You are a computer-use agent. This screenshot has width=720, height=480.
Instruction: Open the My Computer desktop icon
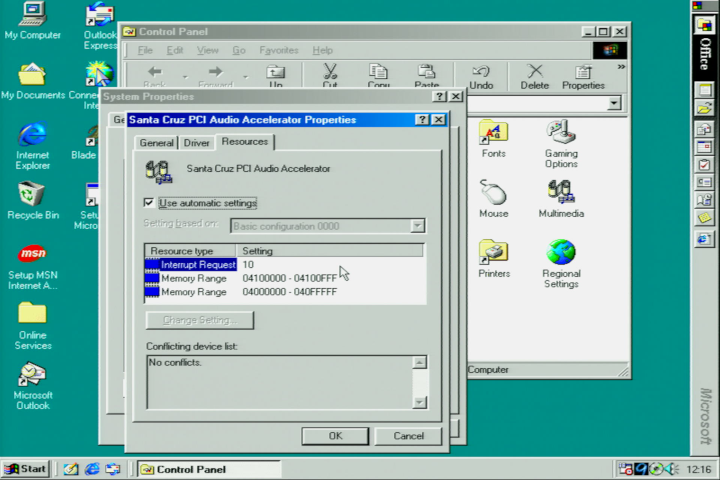32,21
